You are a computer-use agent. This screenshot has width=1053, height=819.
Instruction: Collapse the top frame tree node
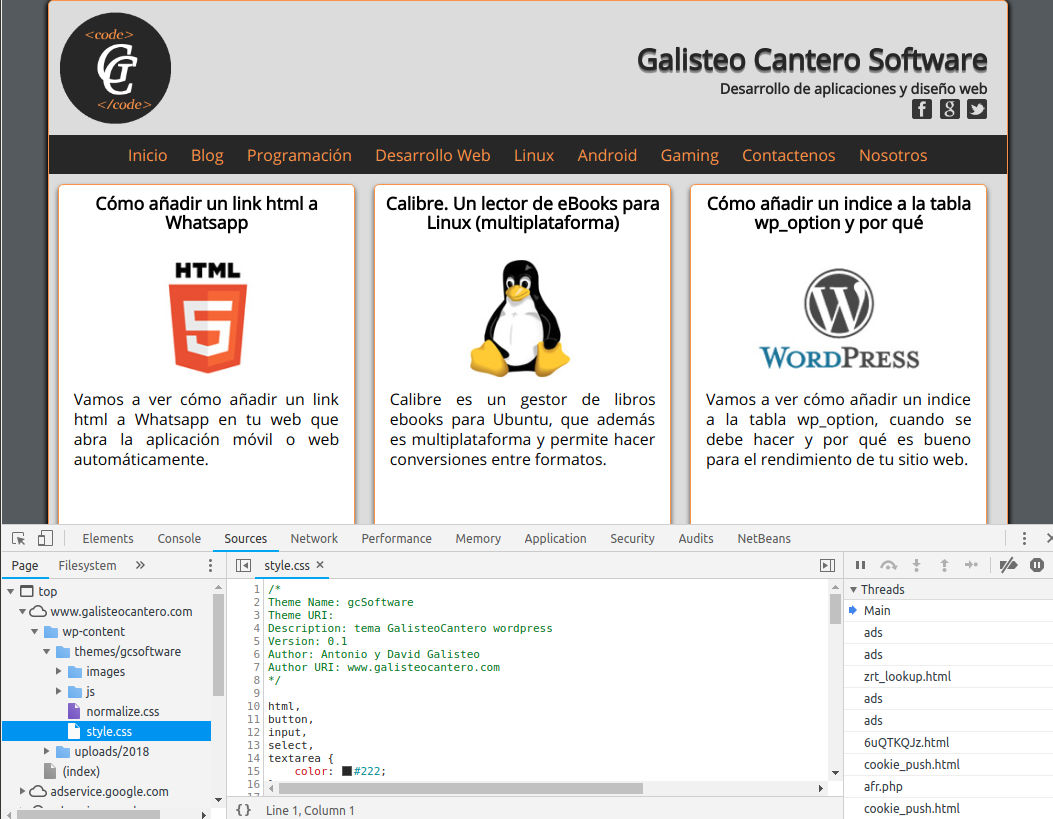coord(11,591)
